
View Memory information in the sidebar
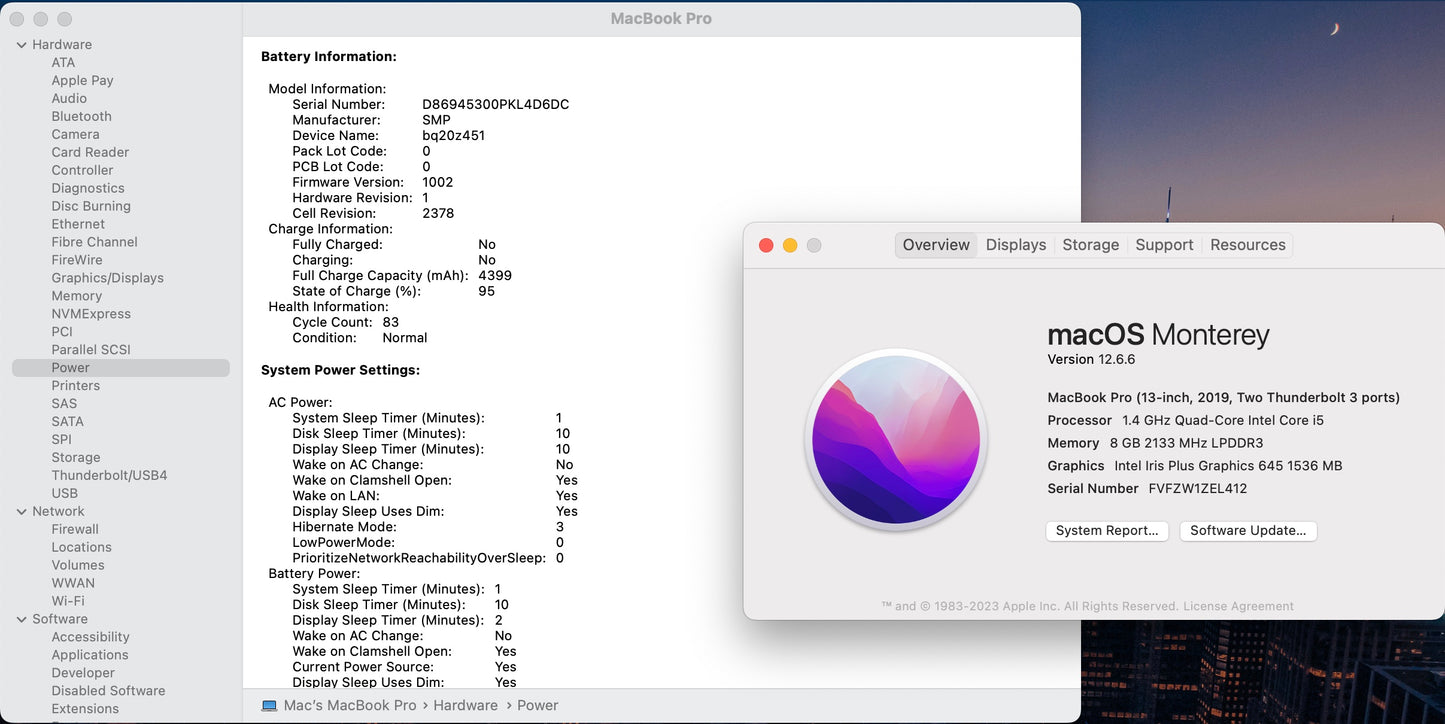75,295
